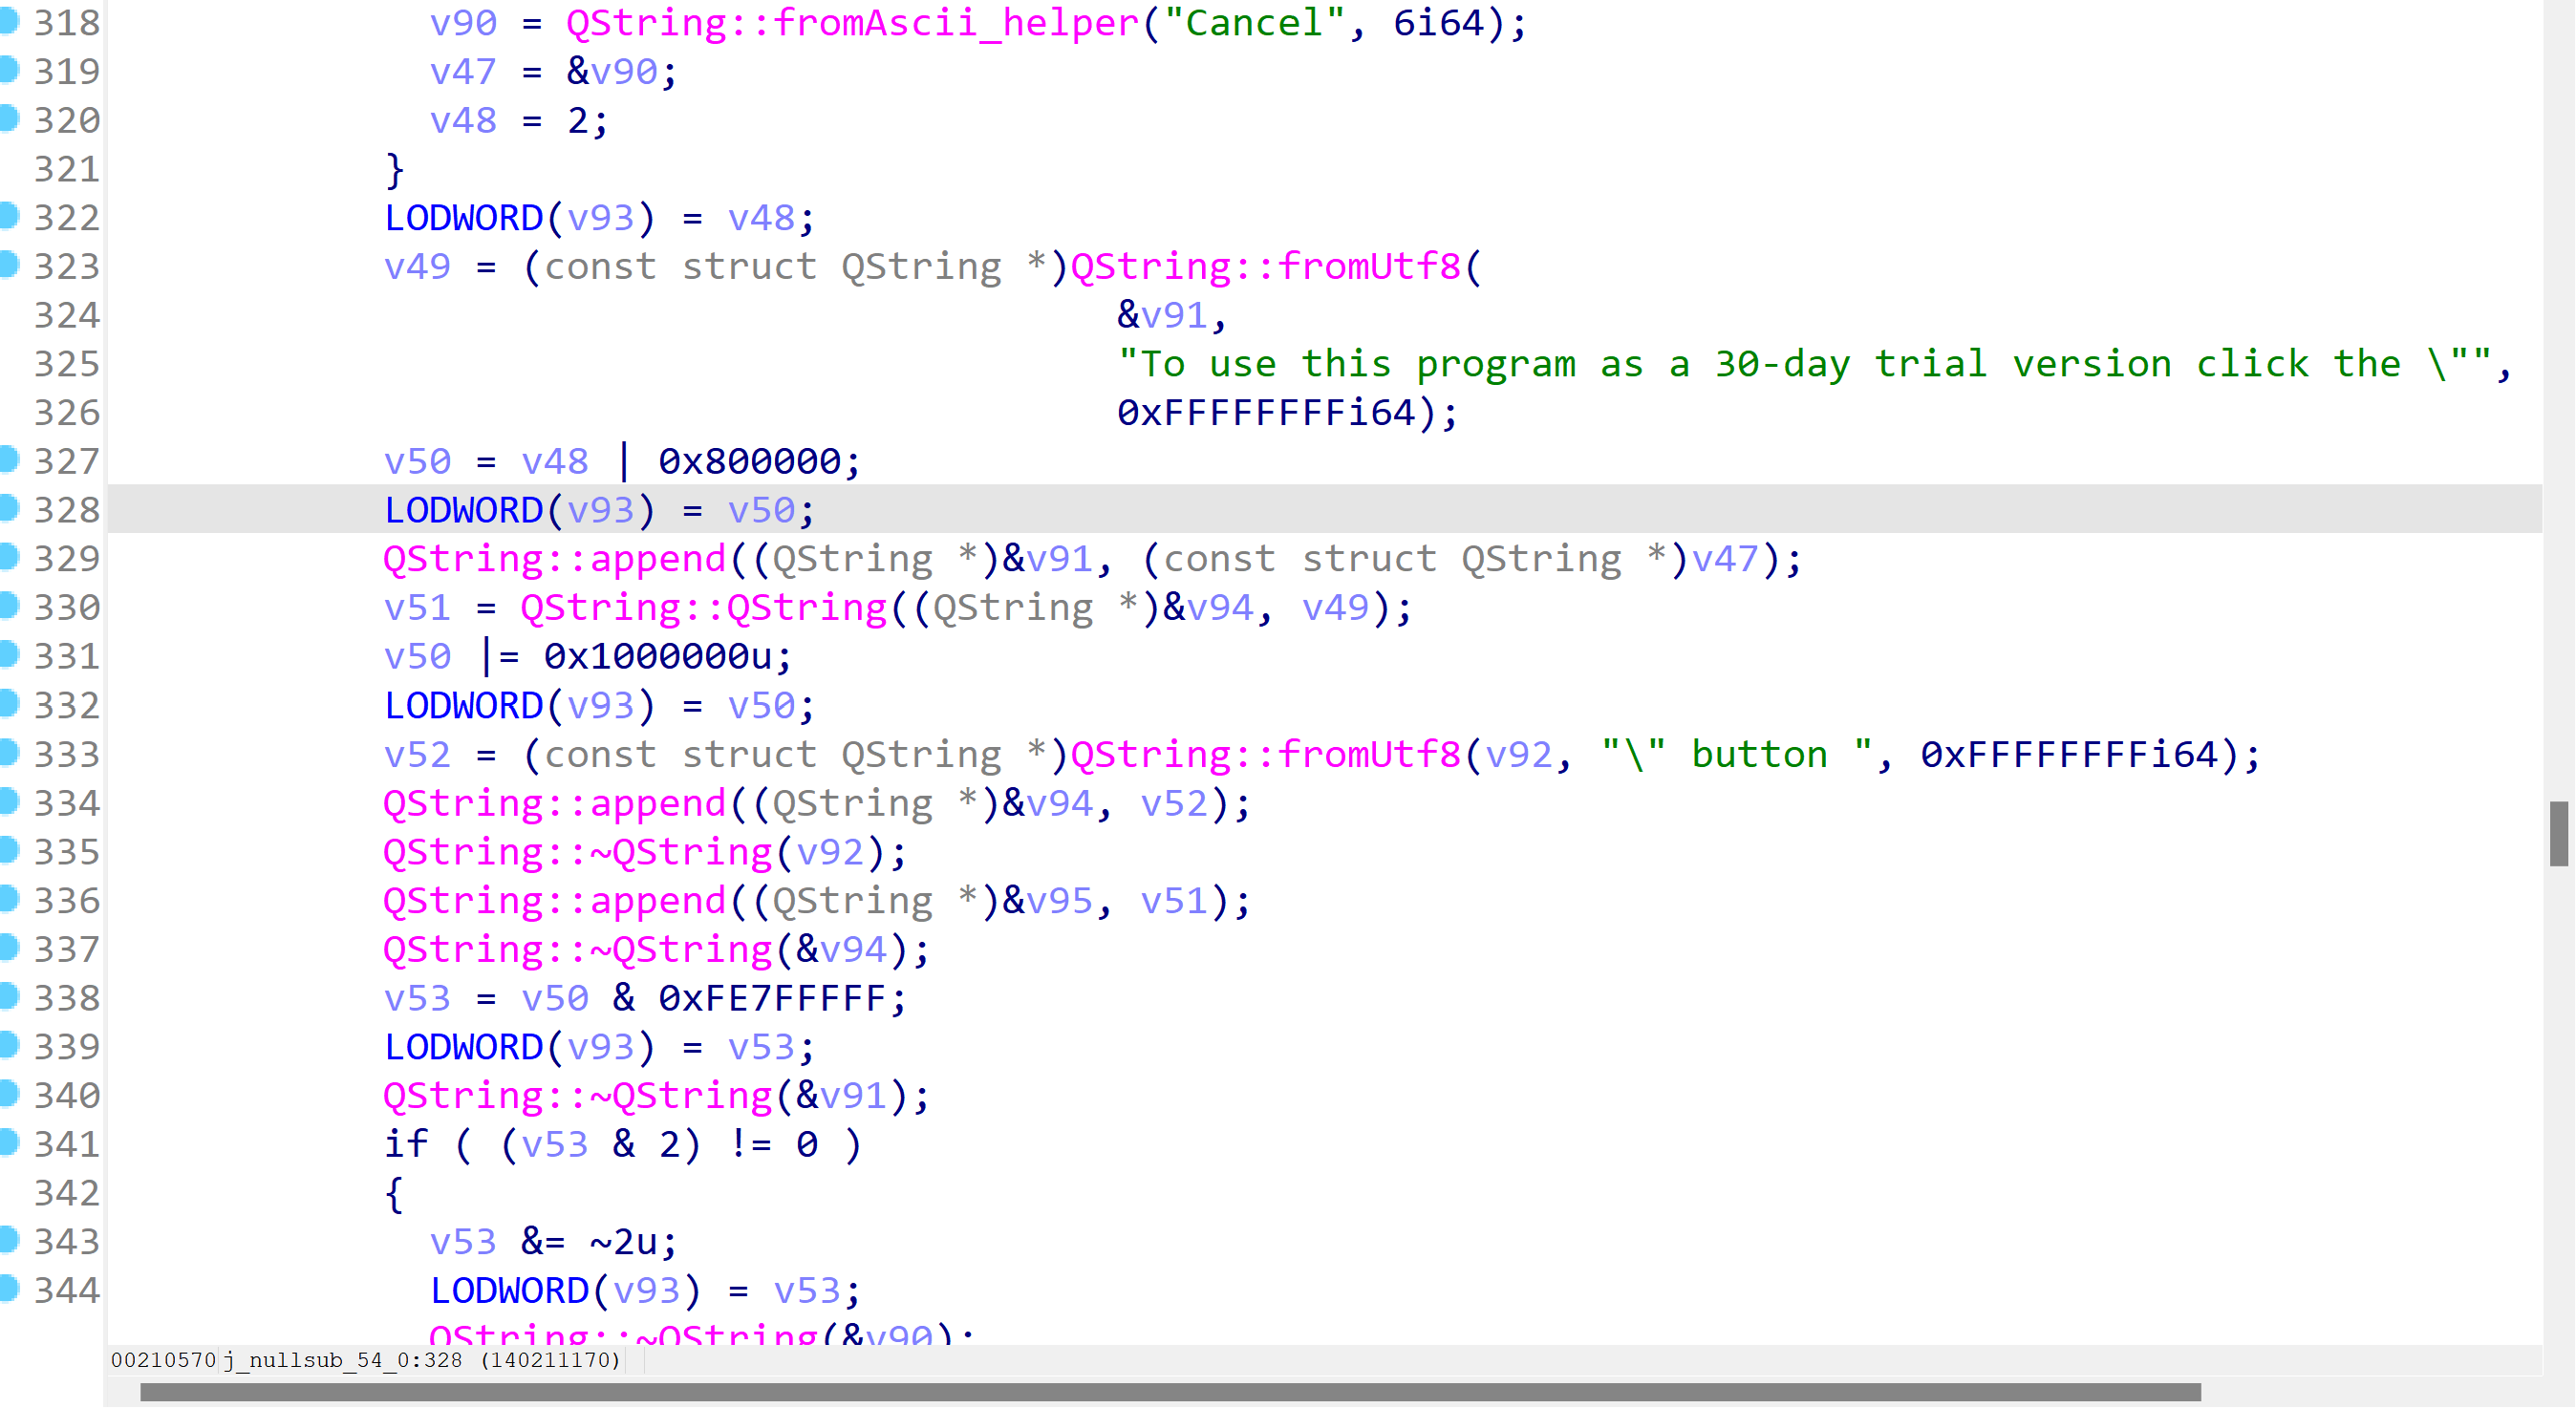Click variable v90 on line 318
This screenshot has width=2576, height=1408.
pos(463,22)
